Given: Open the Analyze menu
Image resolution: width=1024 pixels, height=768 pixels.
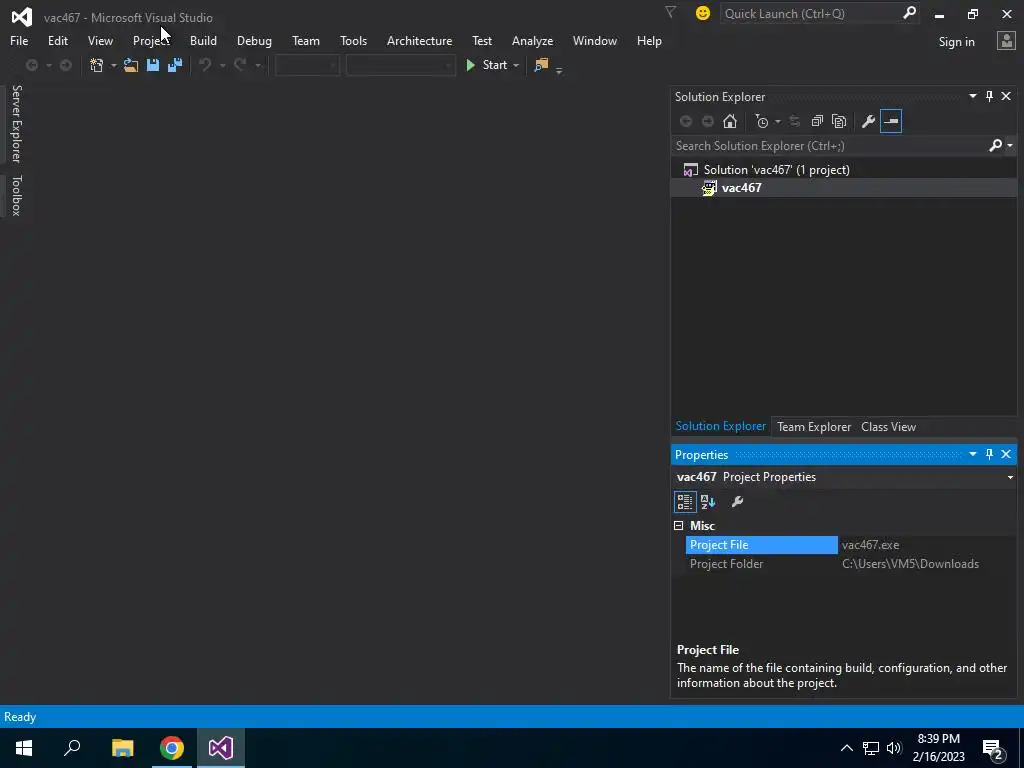Looking at the screenshot, I should coord(532,40).
